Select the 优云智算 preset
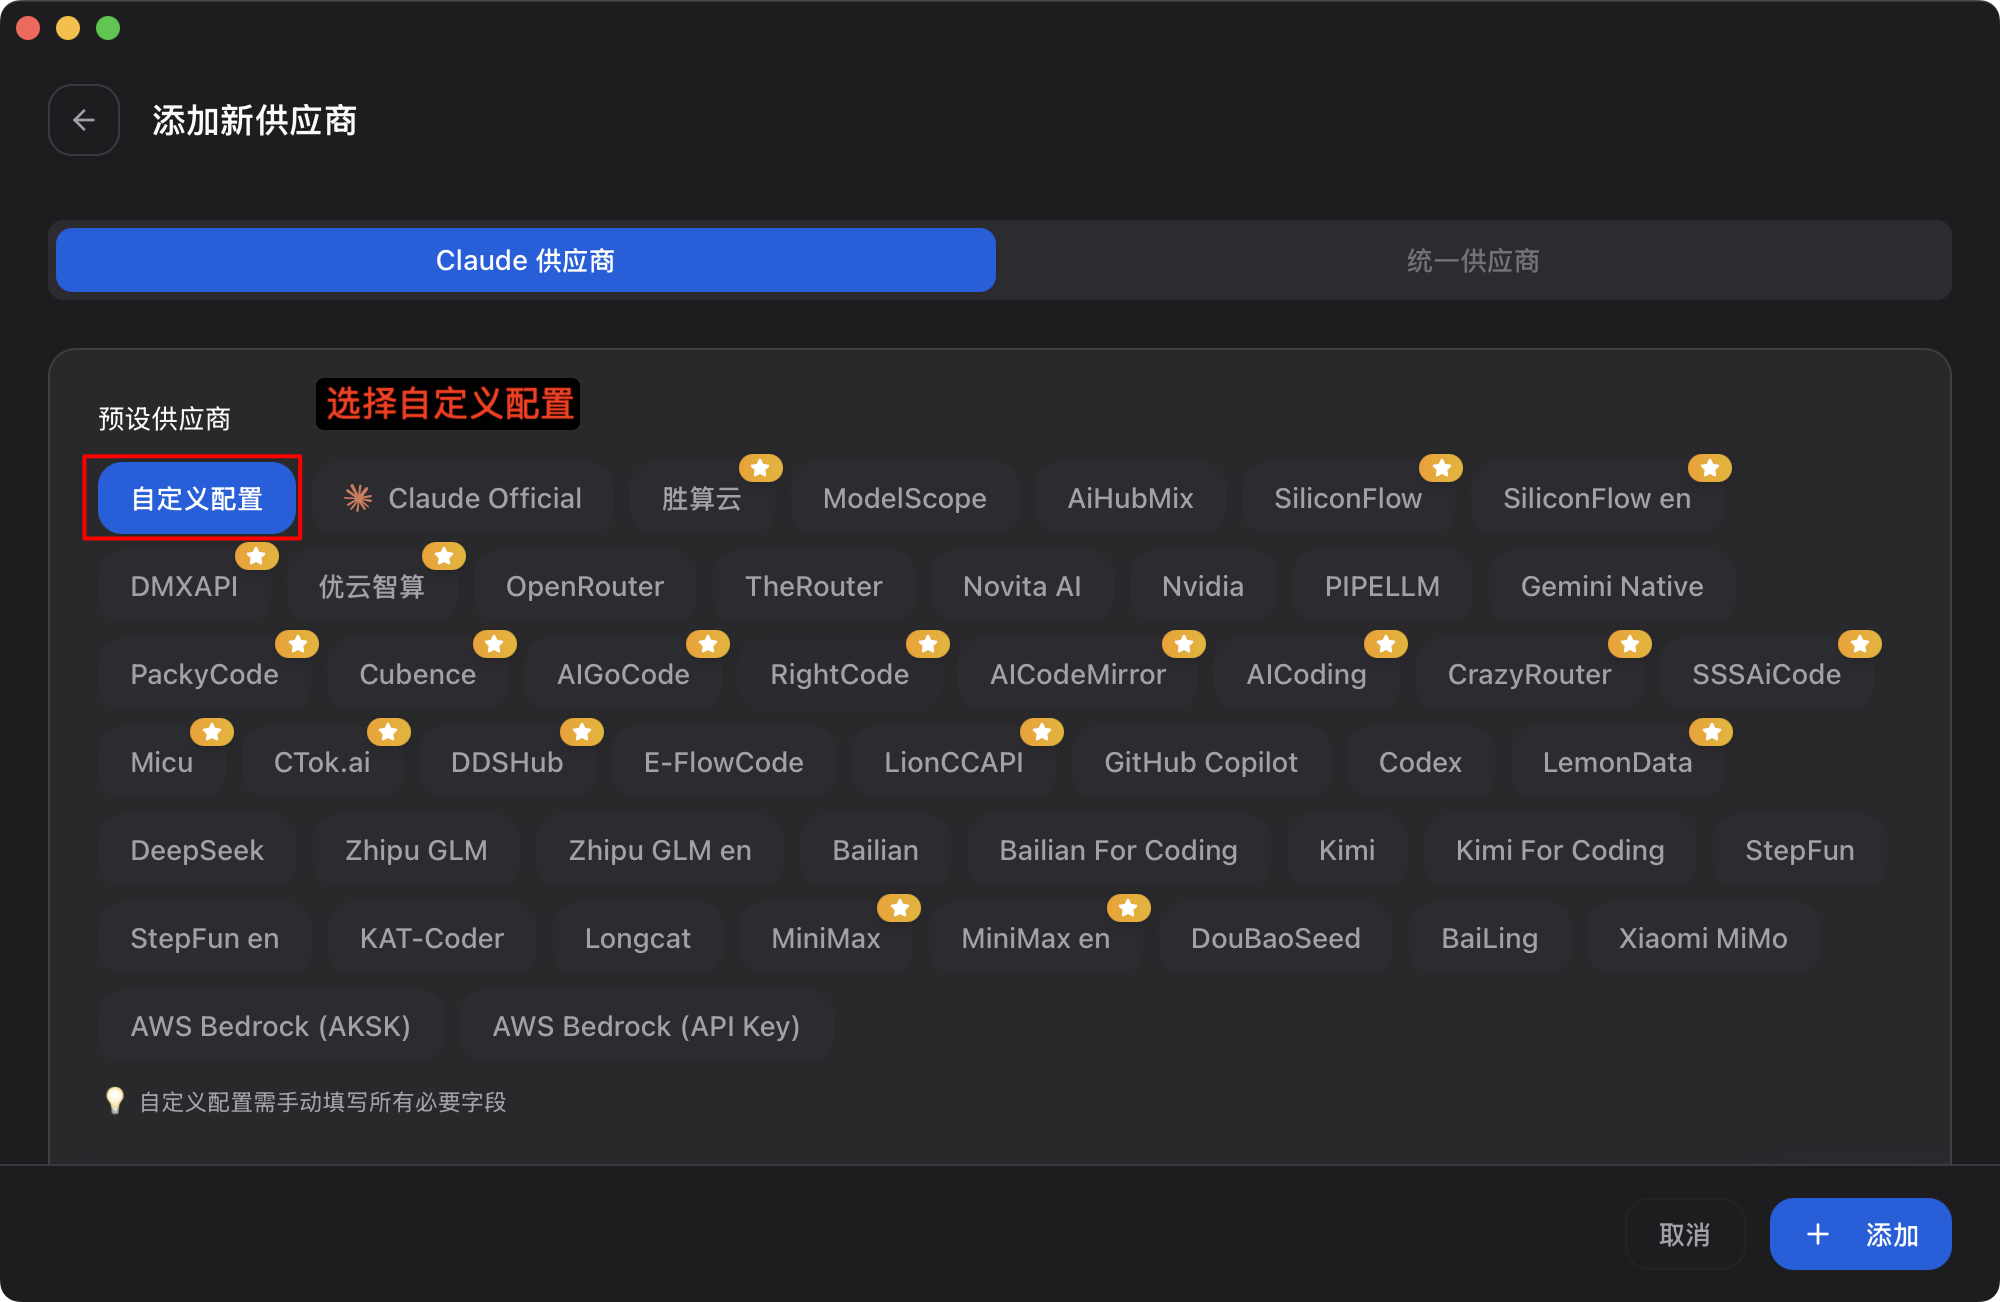2000x1302 pixels. coord(372,586)
